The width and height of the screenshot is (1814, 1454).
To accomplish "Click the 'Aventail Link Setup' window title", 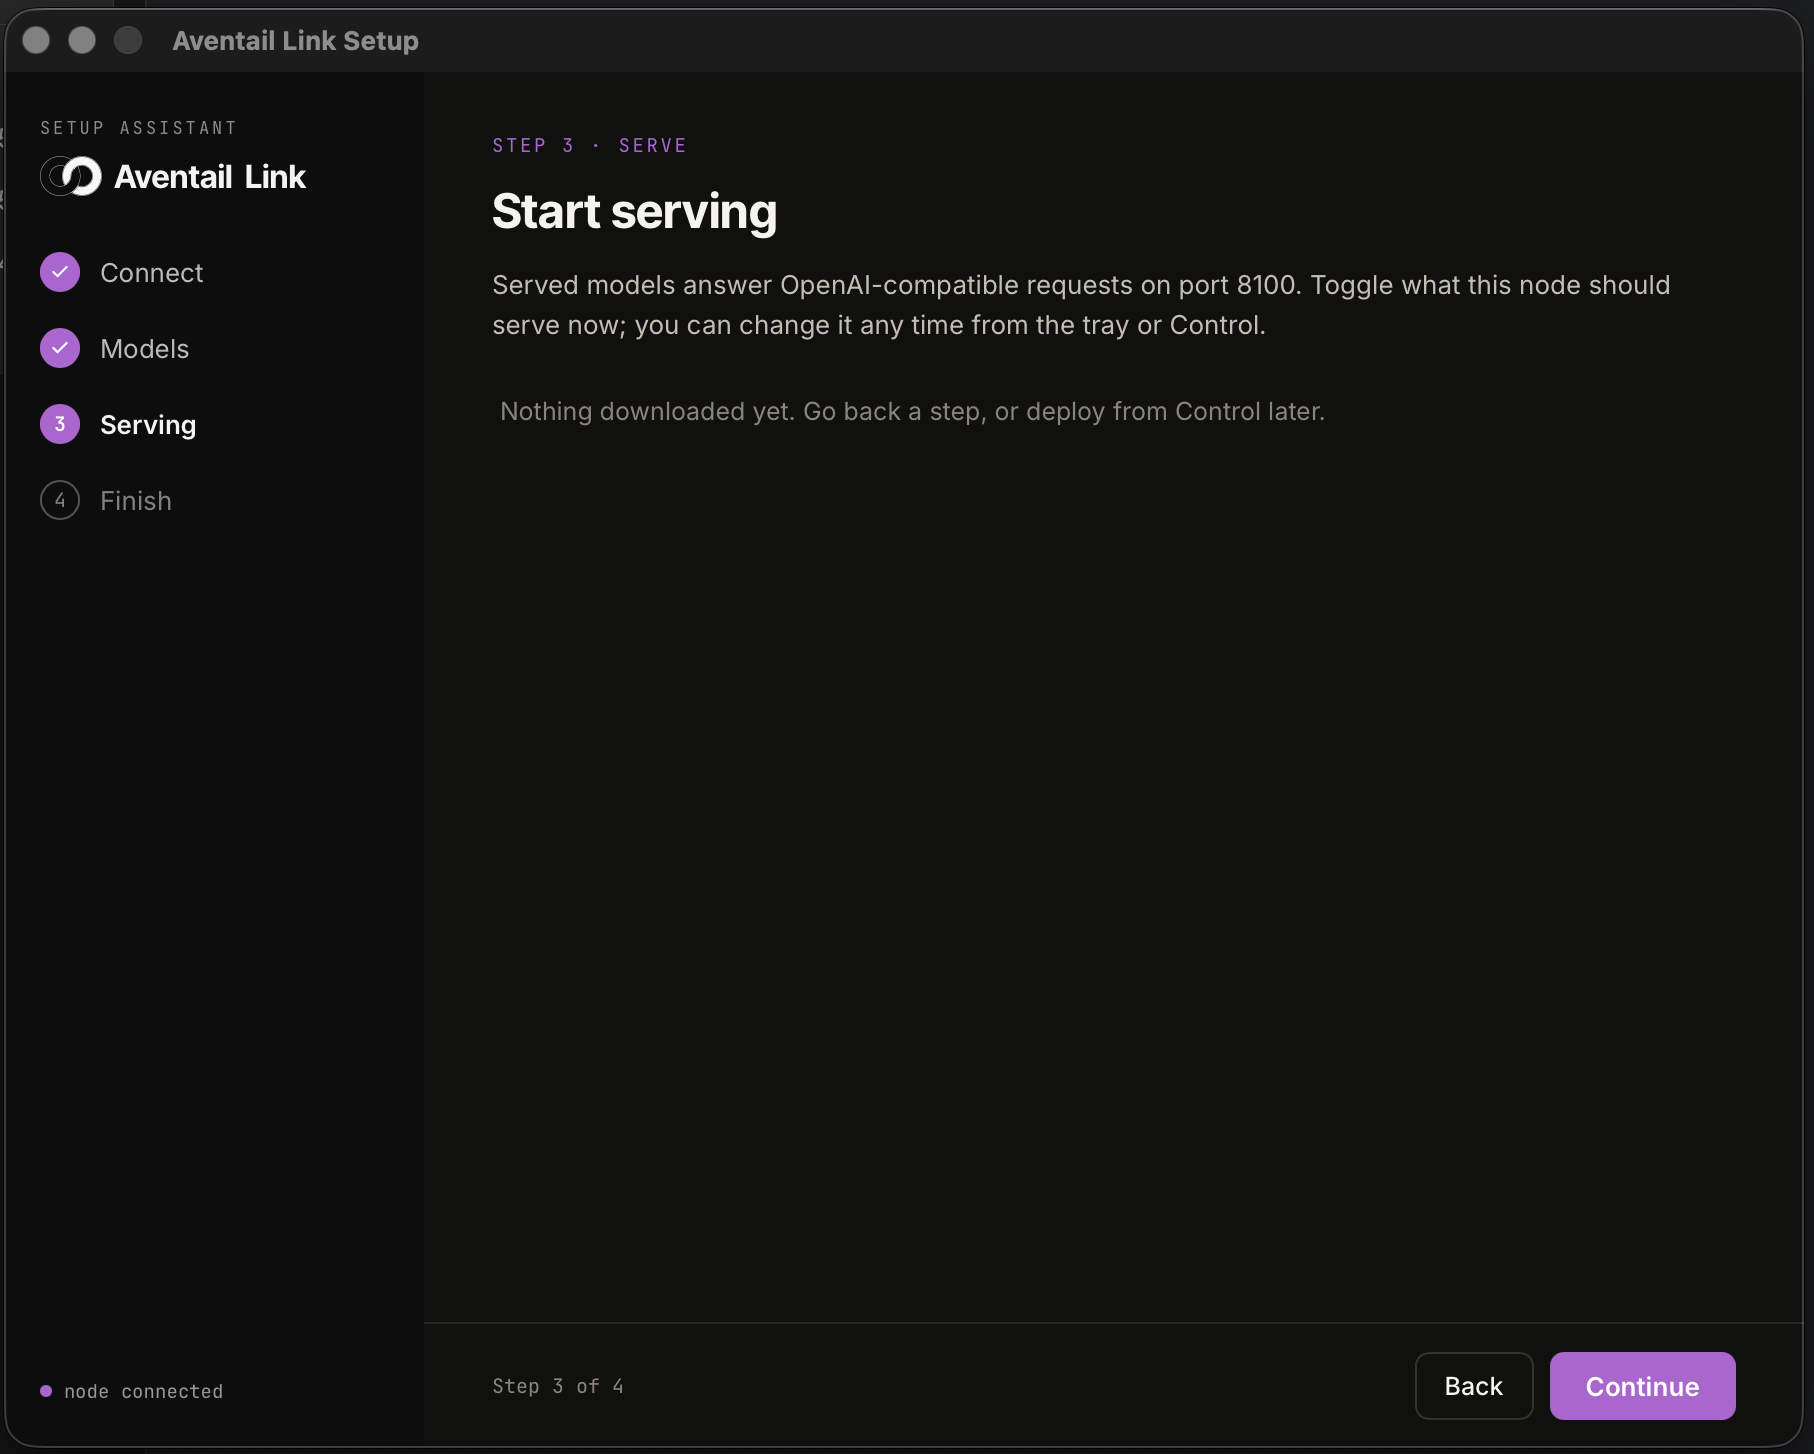I will 295,40.
